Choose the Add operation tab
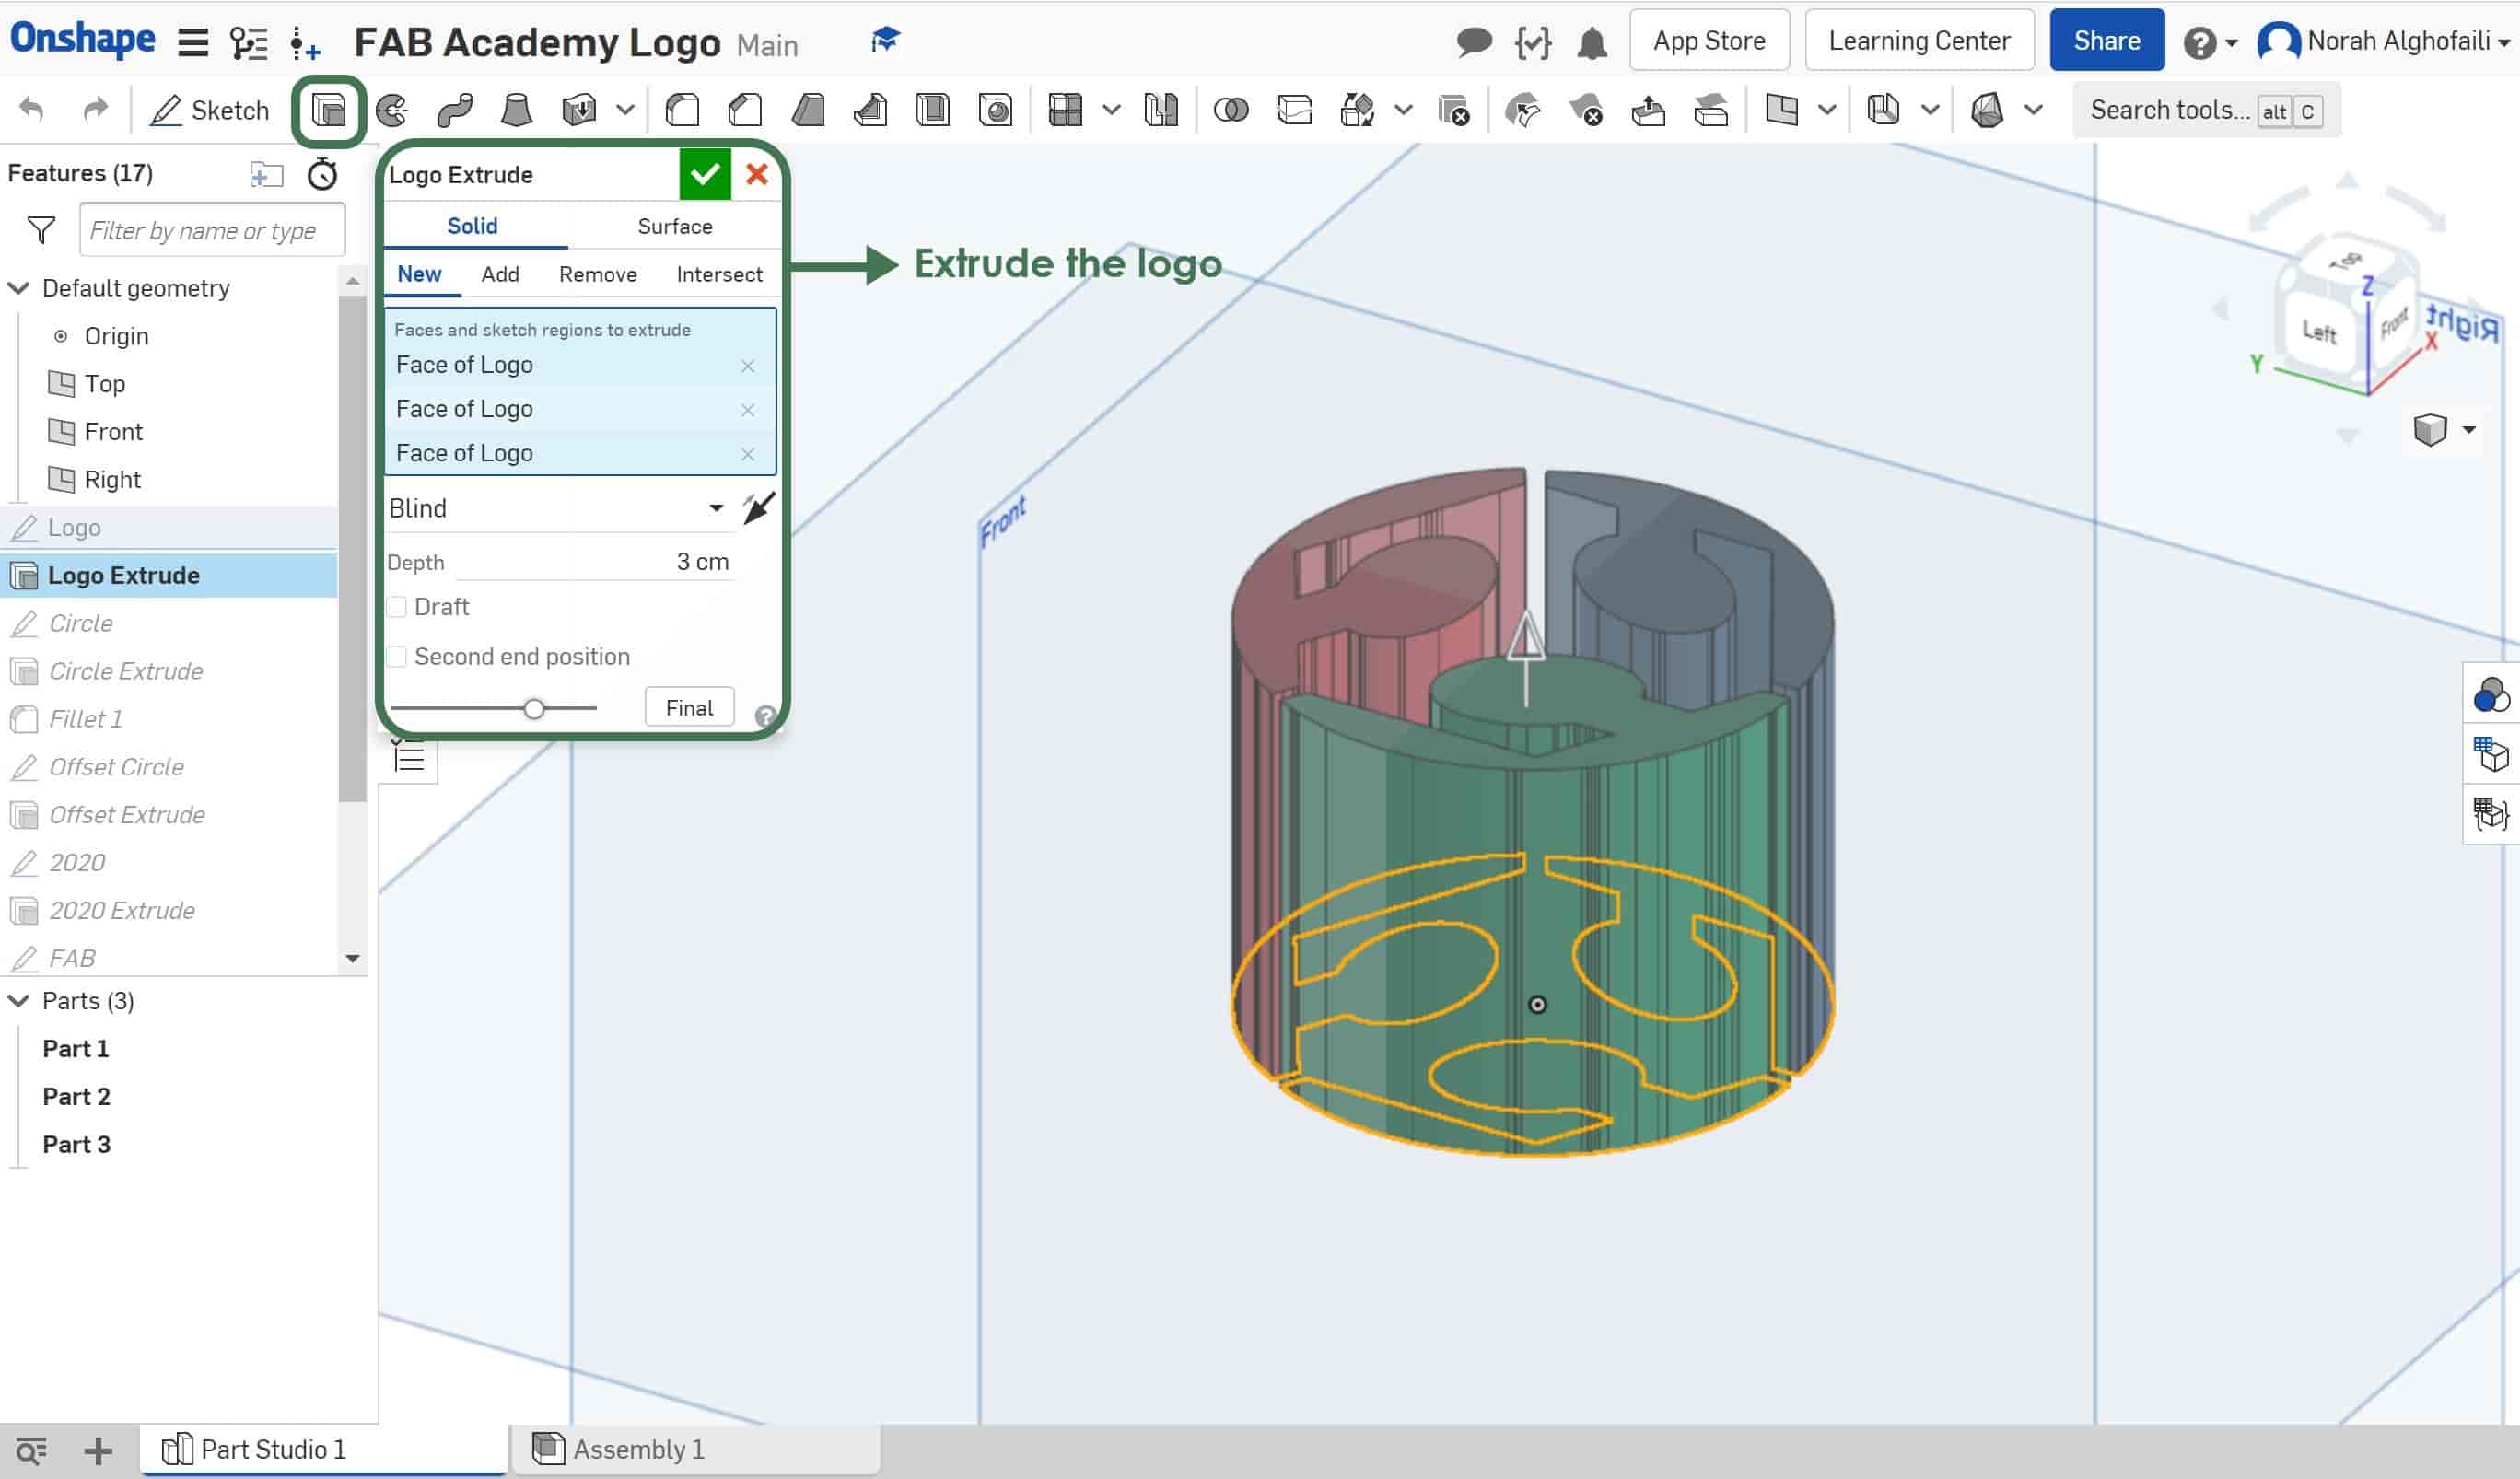This screenshot has height=1479, width=2520. [500, 274]
